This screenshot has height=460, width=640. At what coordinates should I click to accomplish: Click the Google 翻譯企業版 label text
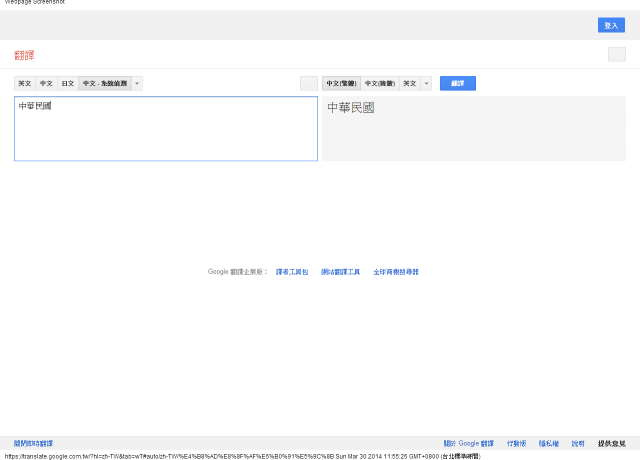coord(237,272)
